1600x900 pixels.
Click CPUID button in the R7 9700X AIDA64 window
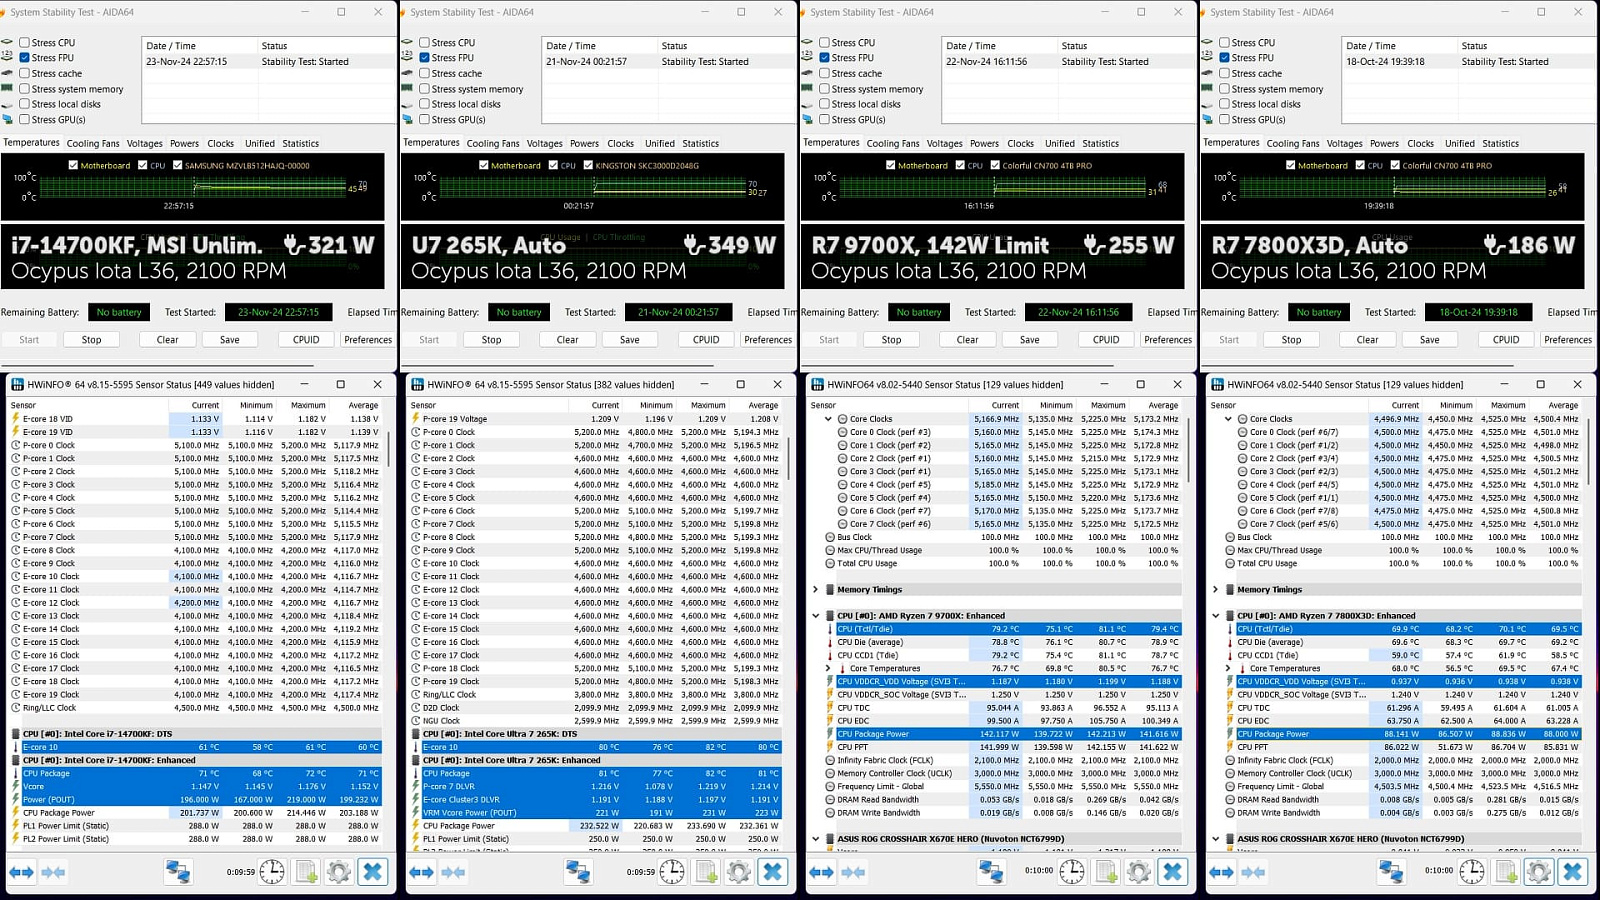[1106, 340]
